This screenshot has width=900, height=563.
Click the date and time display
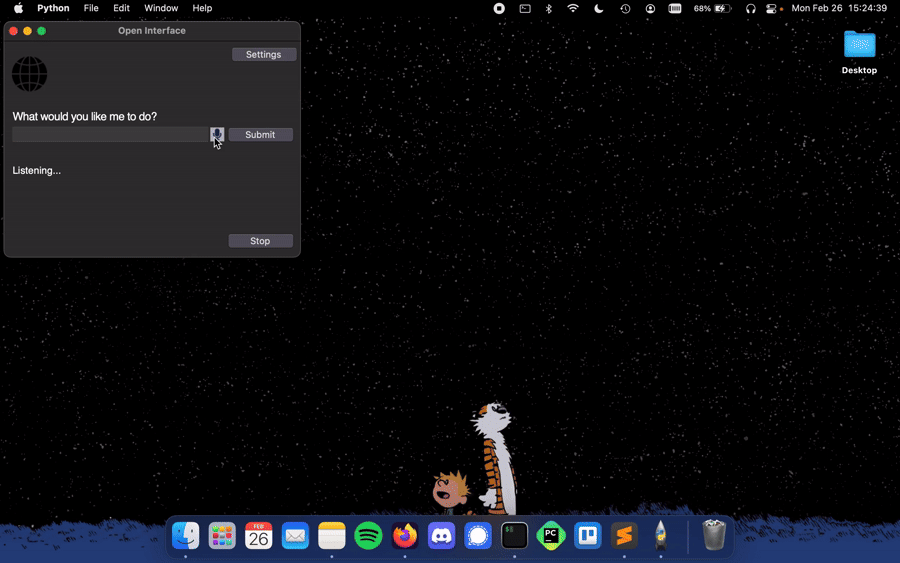839,8
